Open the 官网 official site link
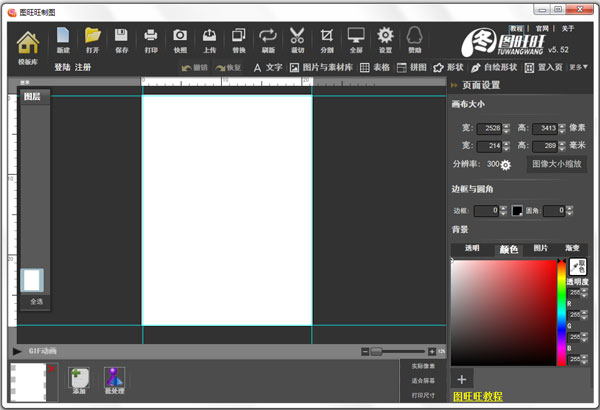The image size is (600, 410). click(542, 29)
